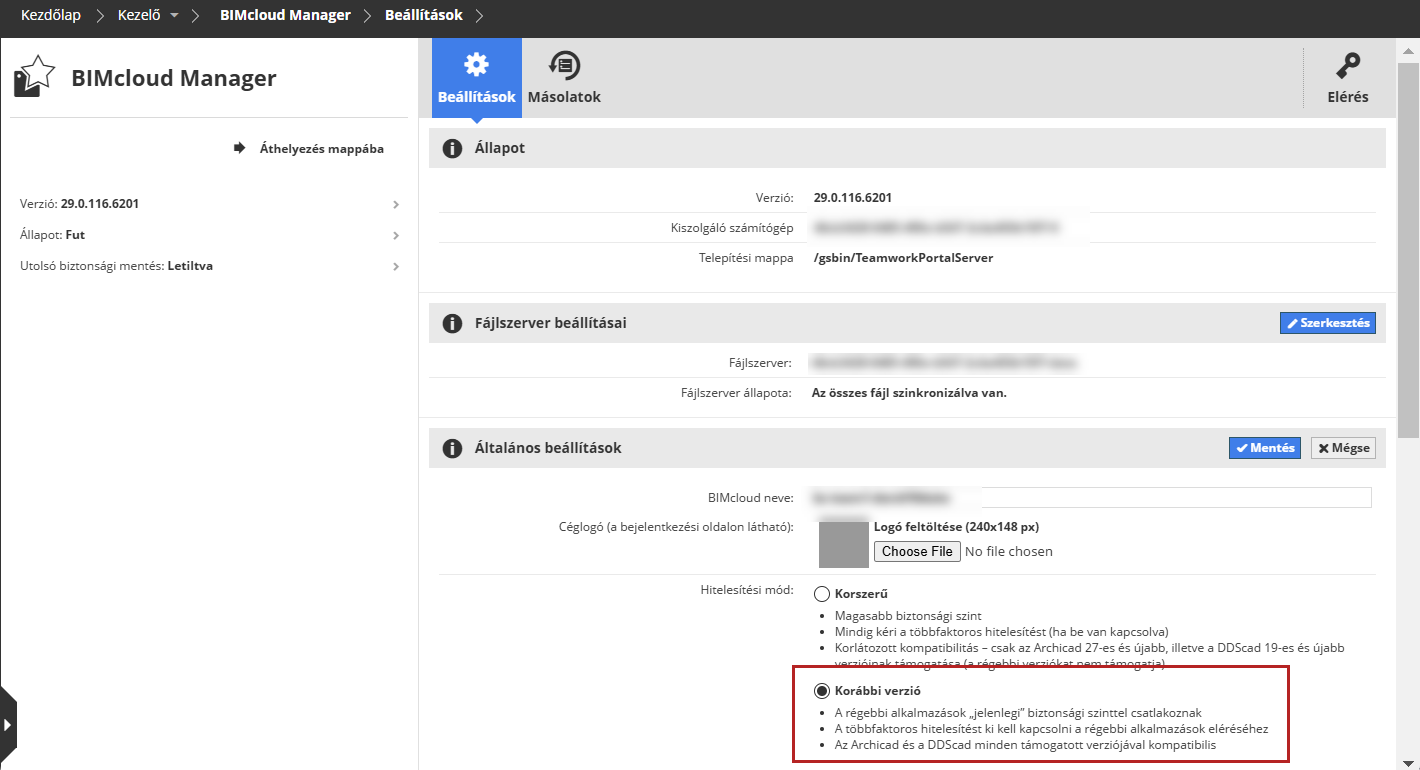Click BIMcloud Manager in the breadcrumb
Viewport: 1420px width, 770px height.
285,16
